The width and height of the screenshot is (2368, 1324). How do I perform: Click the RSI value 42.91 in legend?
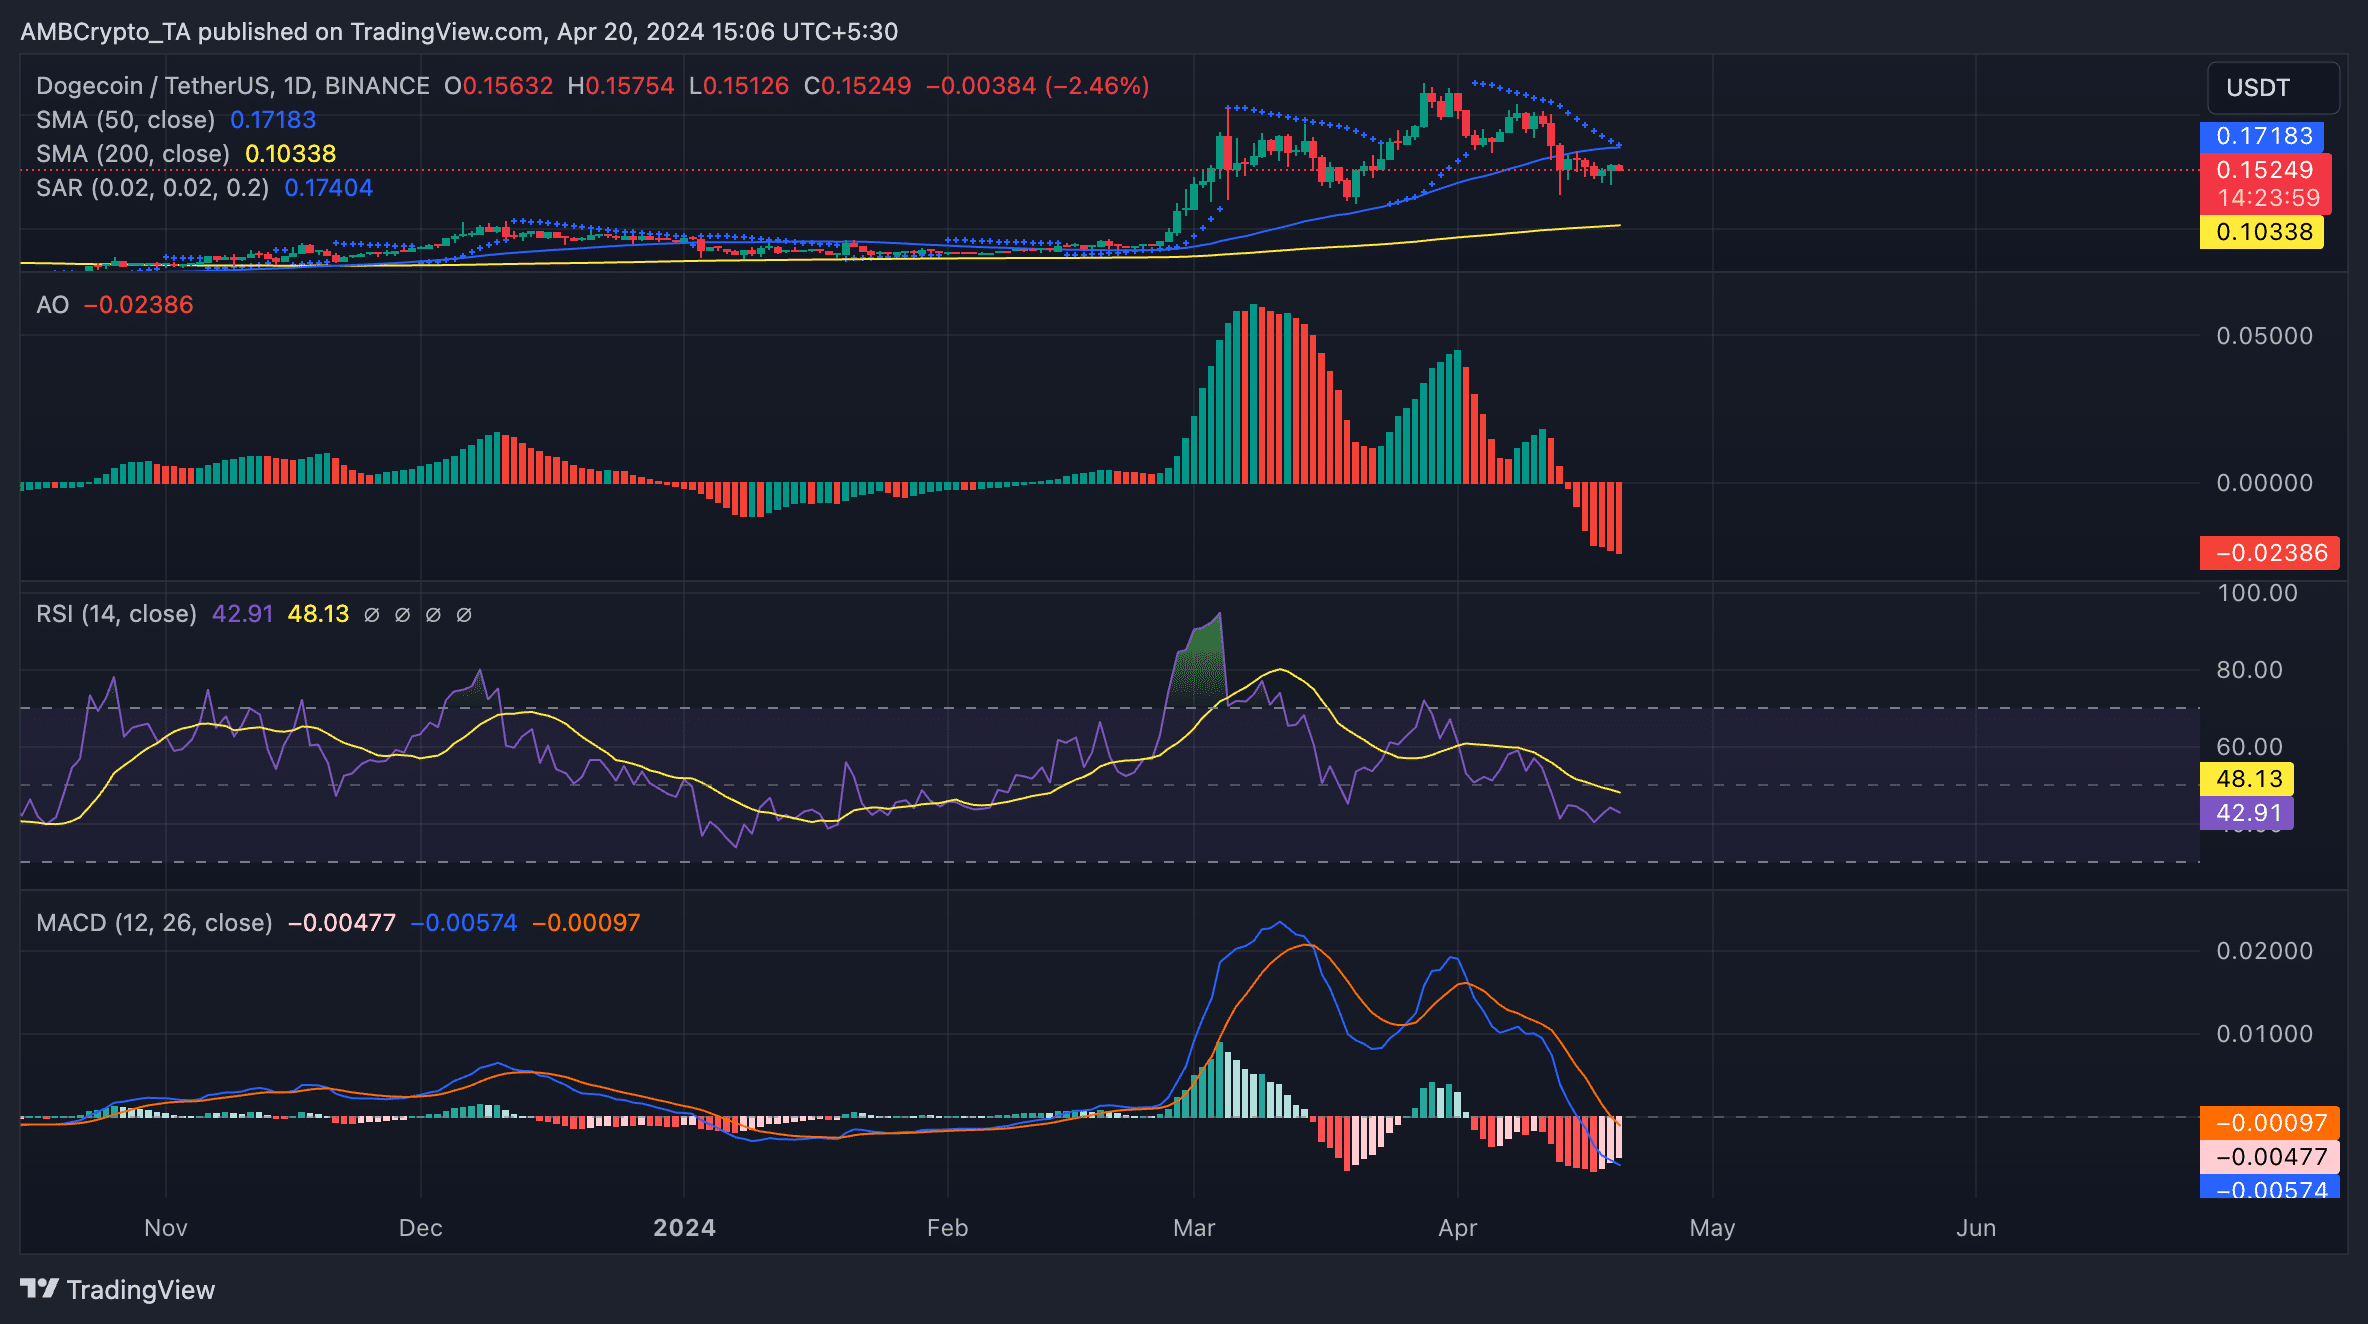coord(243,614)
